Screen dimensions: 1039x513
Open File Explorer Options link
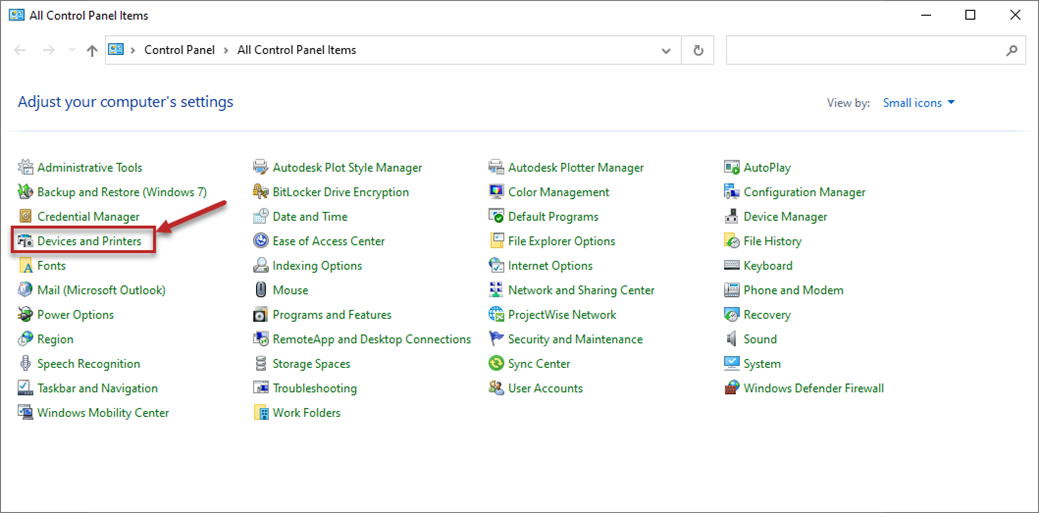coord(562,241)
